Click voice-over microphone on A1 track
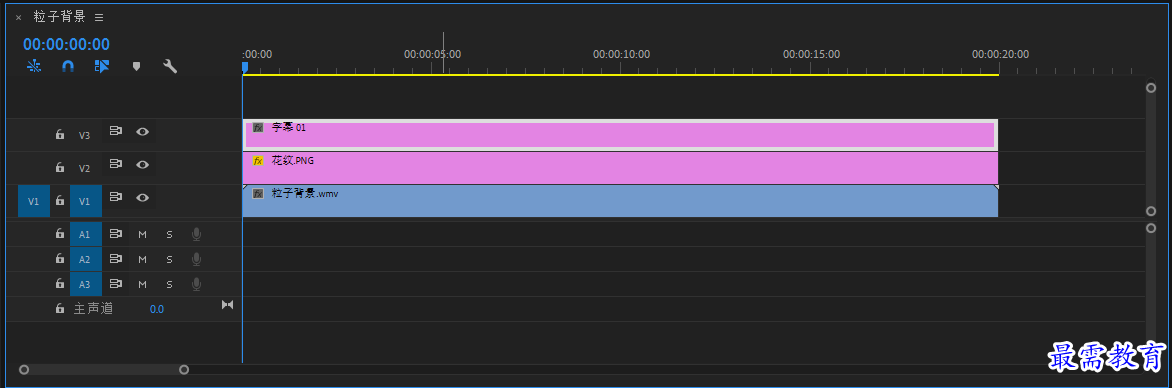Viewport: 1172px width, 388px height. click(x=197, y=234)
